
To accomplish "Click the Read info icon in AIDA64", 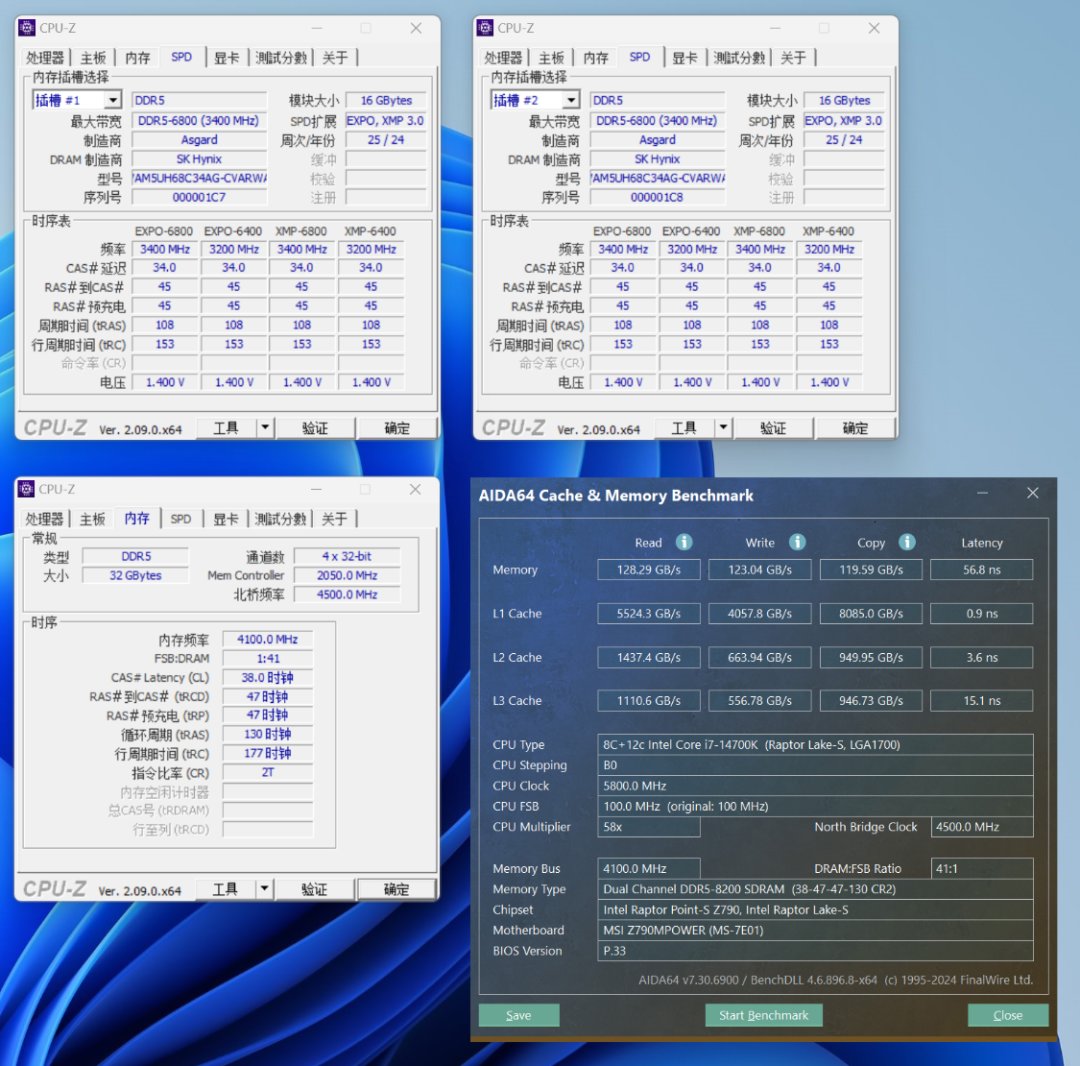I will 684,542.
